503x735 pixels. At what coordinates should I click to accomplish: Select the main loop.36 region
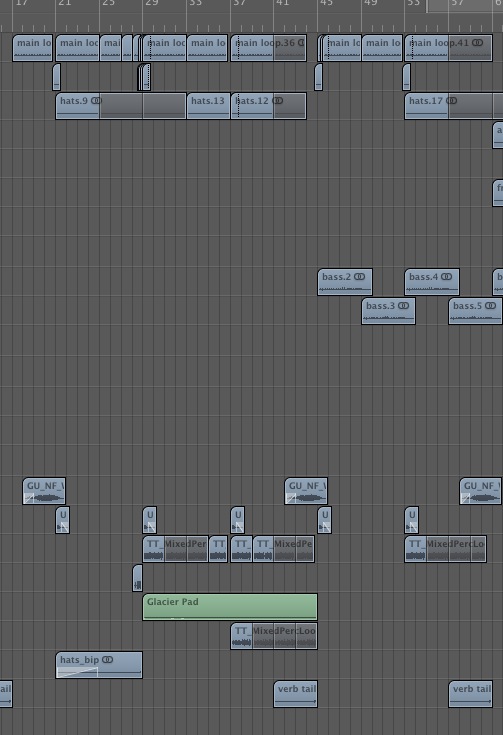pyautogui.click(x=268, y=48)
